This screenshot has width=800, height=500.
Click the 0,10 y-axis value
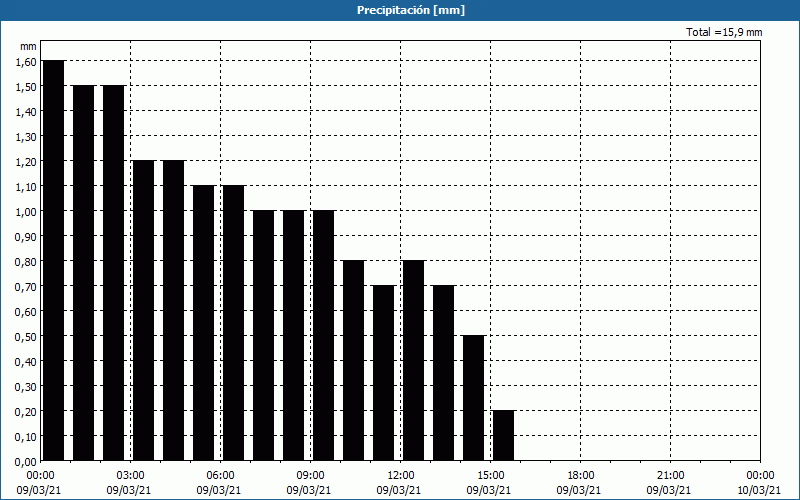tap(26, 436)
